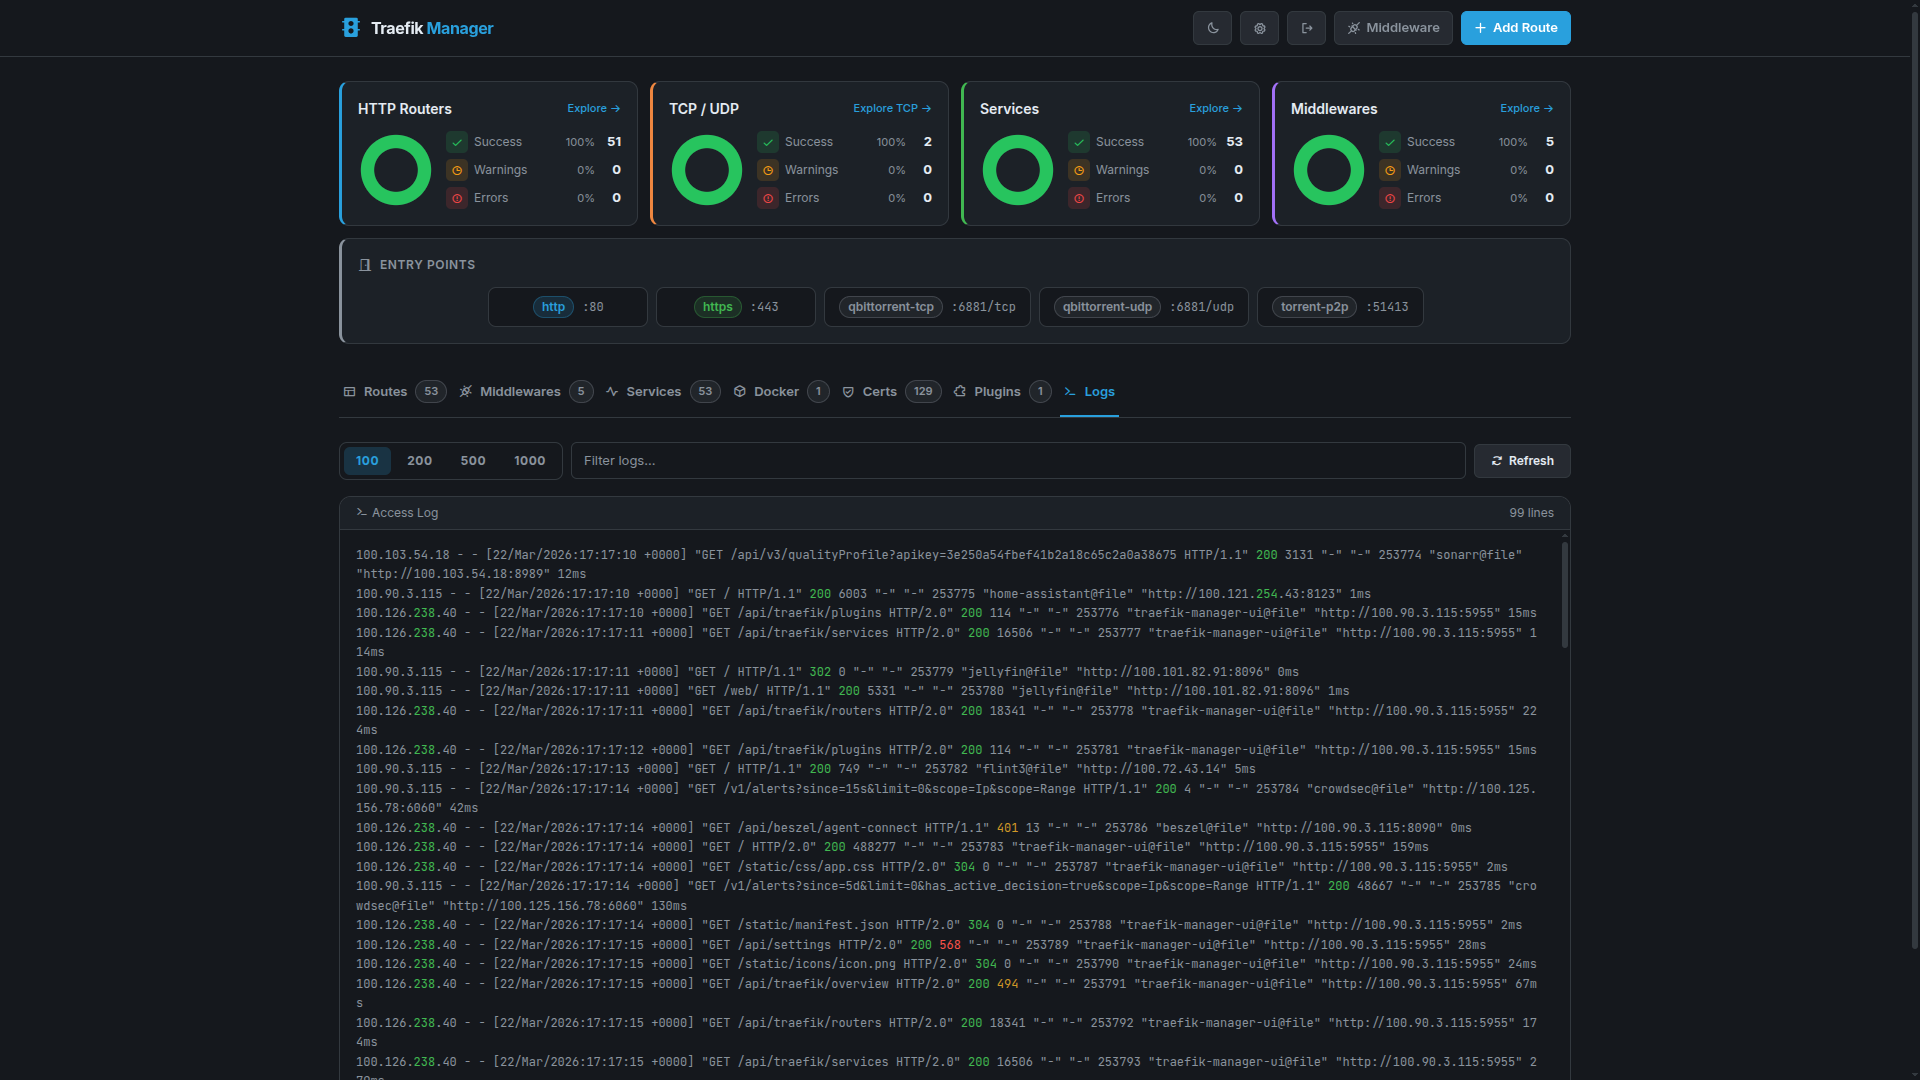Image resolution: width=1920 pixels, height=1080 pixels.
Task: Open settings gear icon in header
Action: tap(1259, 28)
